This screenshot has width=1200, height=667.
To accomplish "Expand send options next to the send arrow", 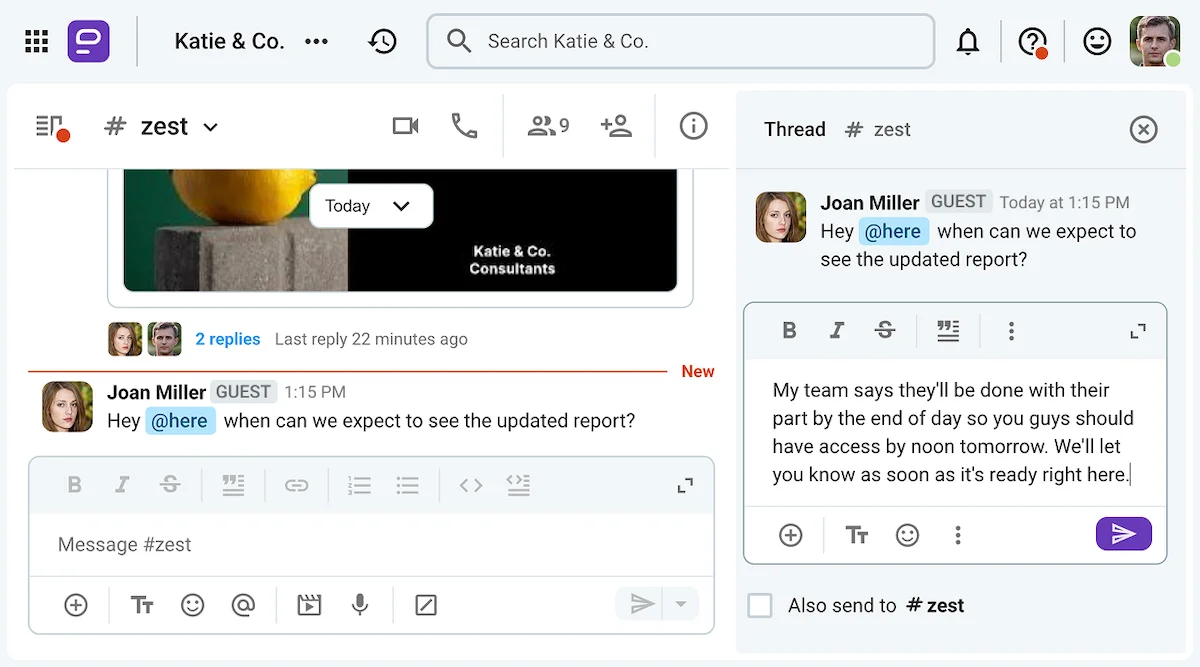I will pos(681,605).
